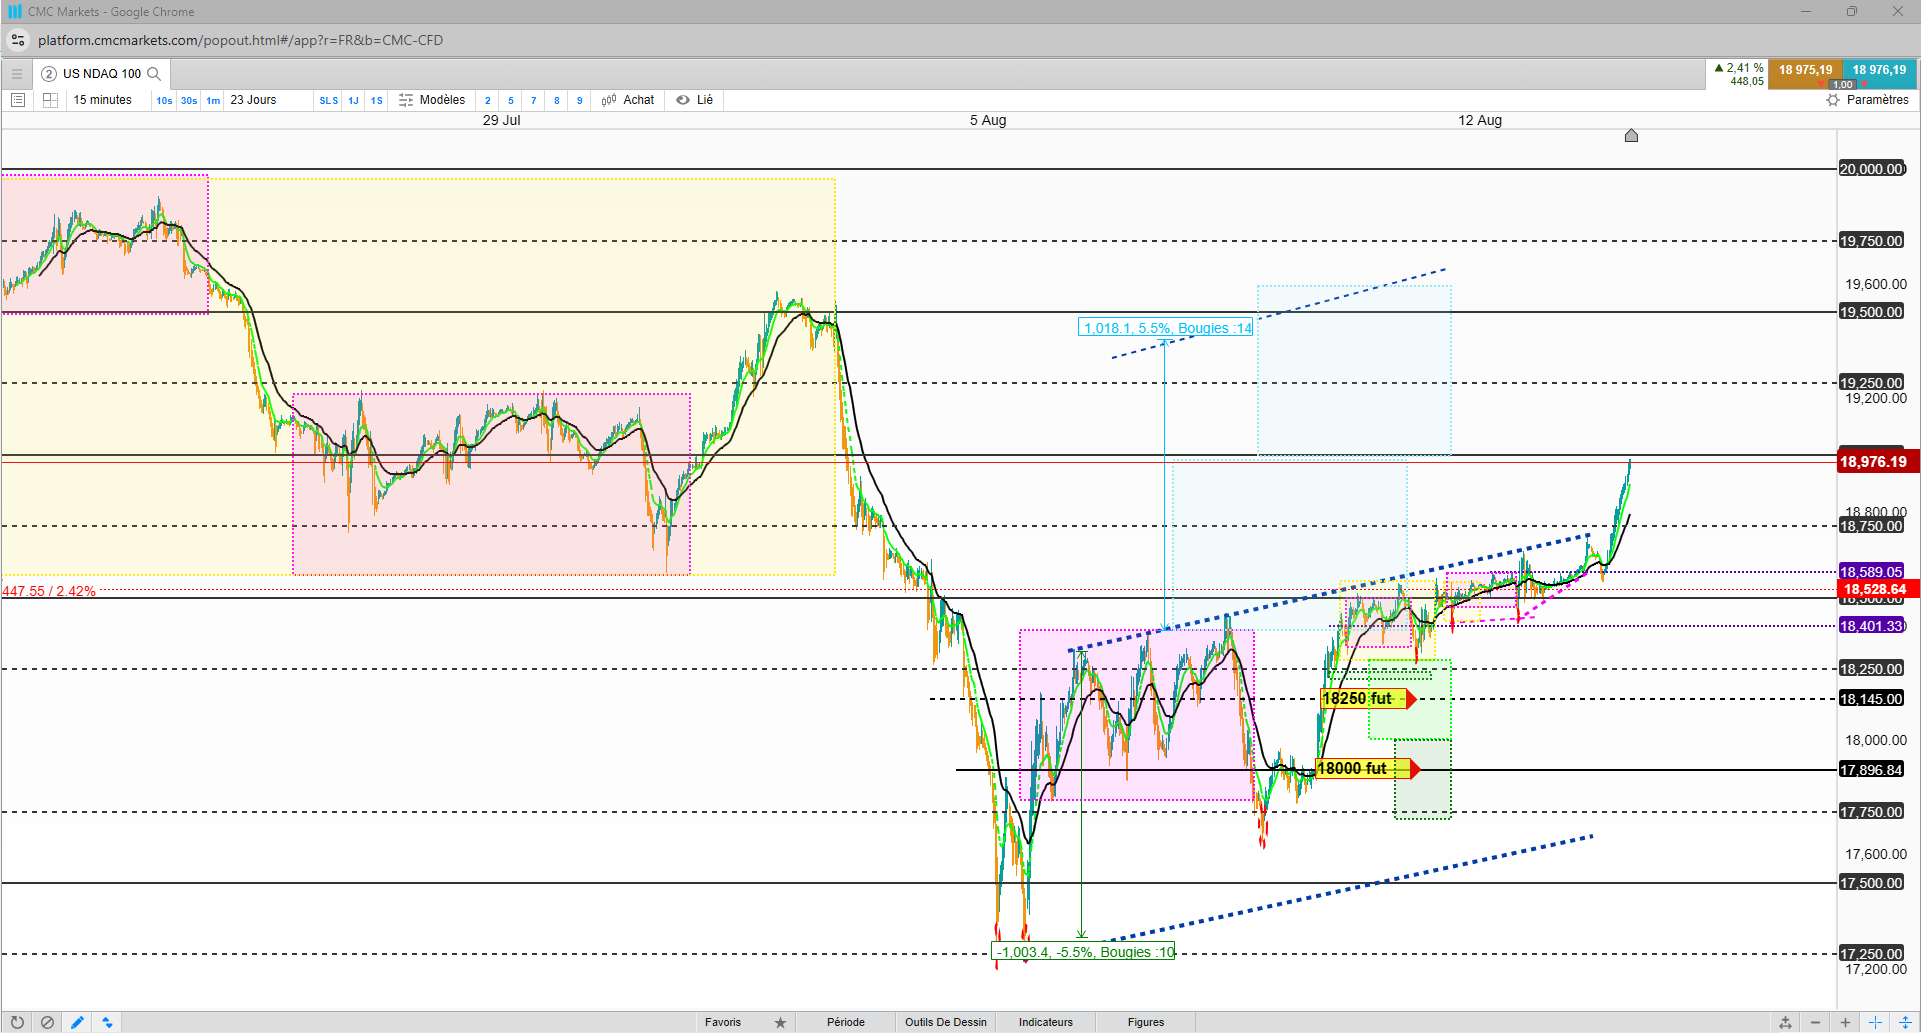
Task: Expand the Modèles templates menu
Action: pyautogui.click(x=432, y=100)
